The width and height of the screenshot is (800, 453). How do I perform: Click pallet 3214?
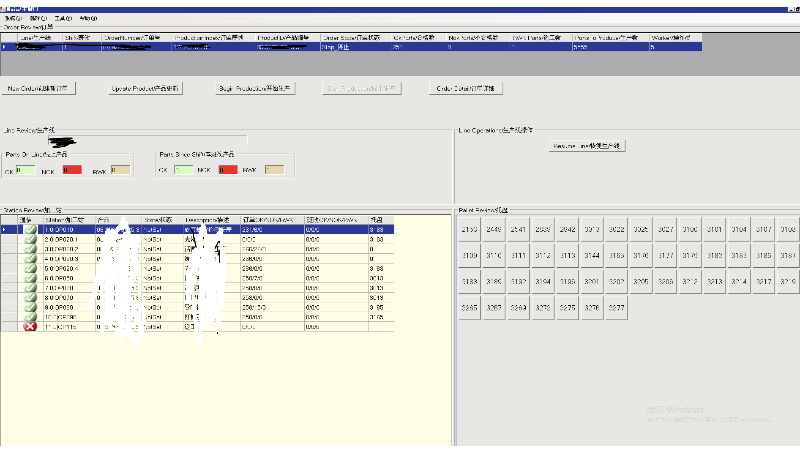[739, 282]
